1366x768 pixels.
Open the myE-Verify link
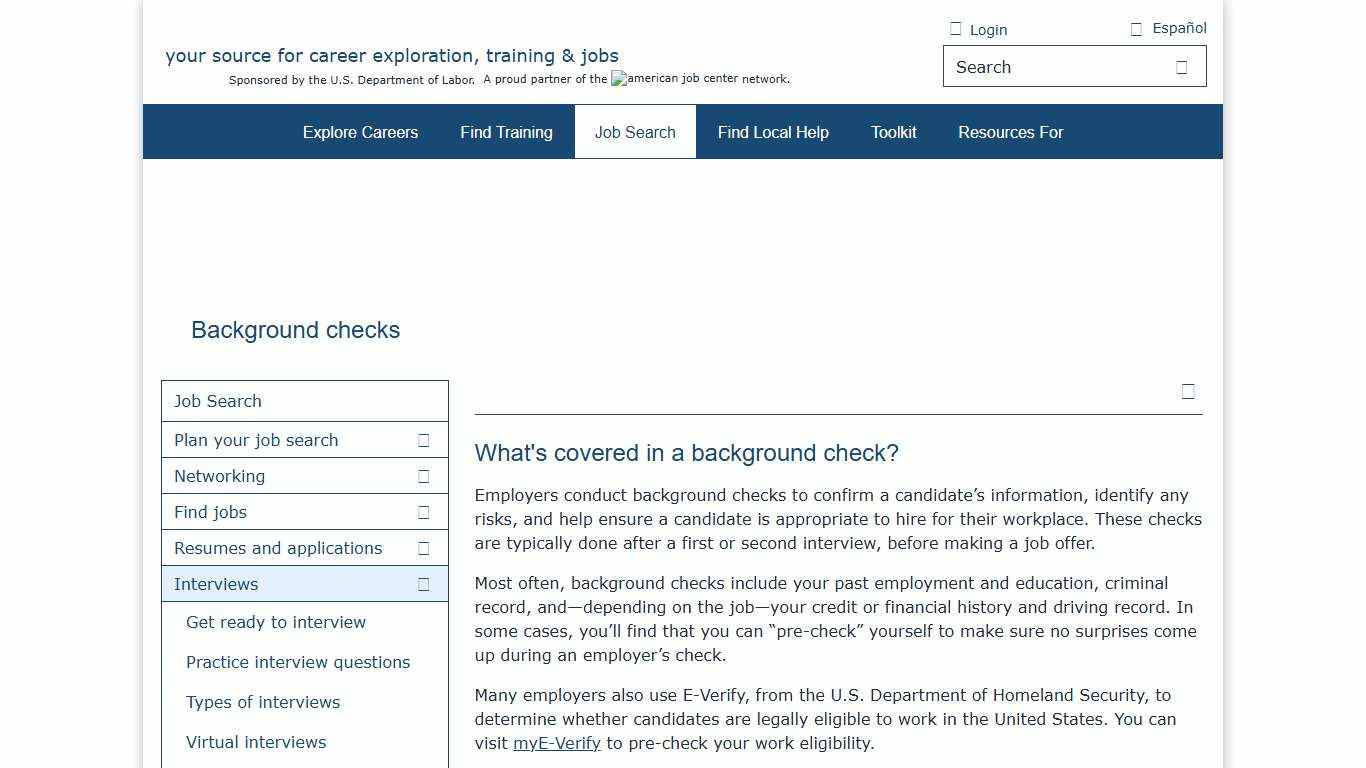(x=556, y=743)
